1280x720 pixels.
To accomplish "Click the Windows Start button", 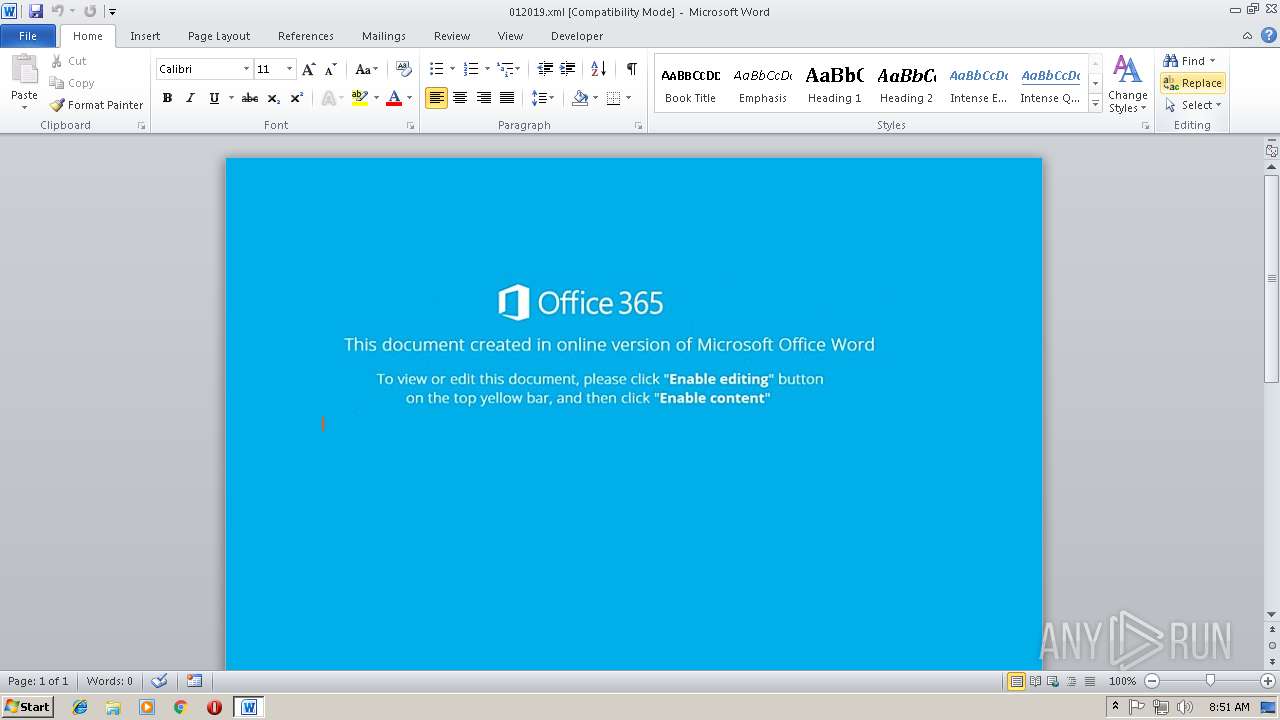I will click(27, 707).
